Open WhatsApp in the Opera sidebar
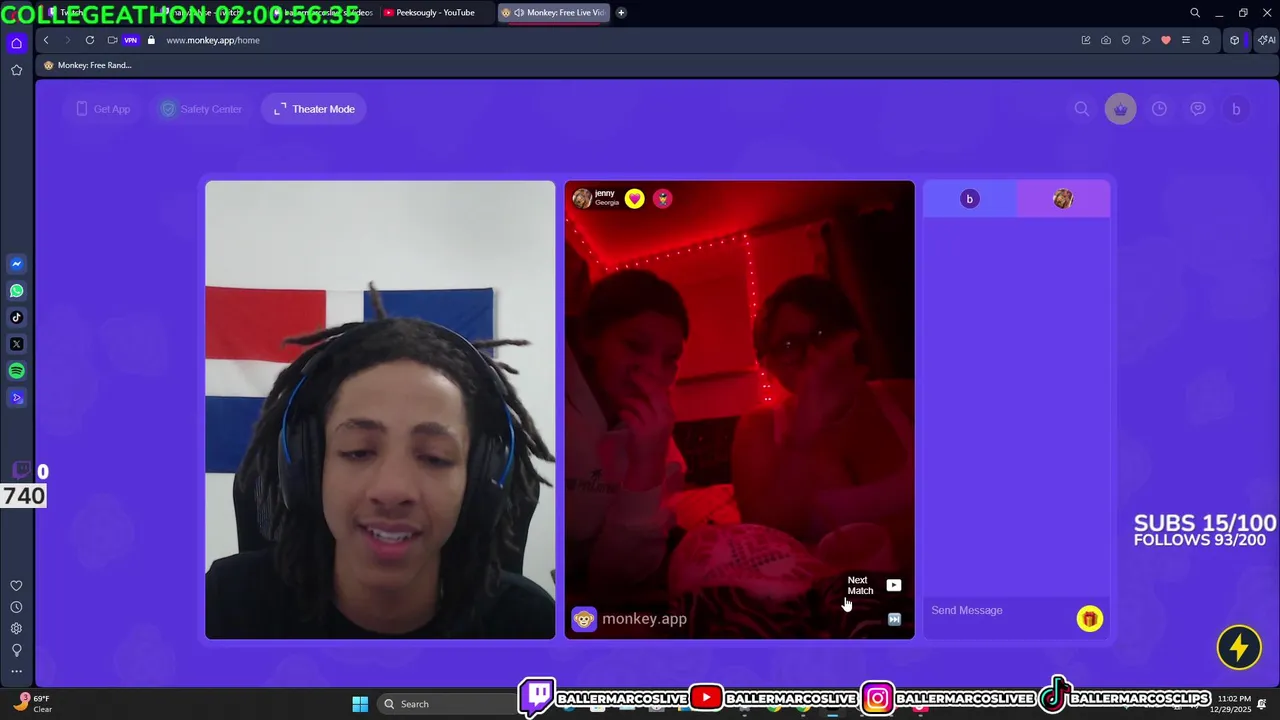The image size is (1280, 720). click(x=16, y=291)
